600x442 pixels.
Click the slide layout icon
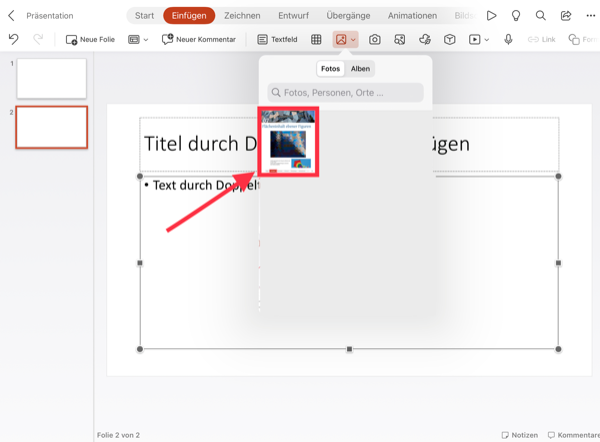[134, 39]
